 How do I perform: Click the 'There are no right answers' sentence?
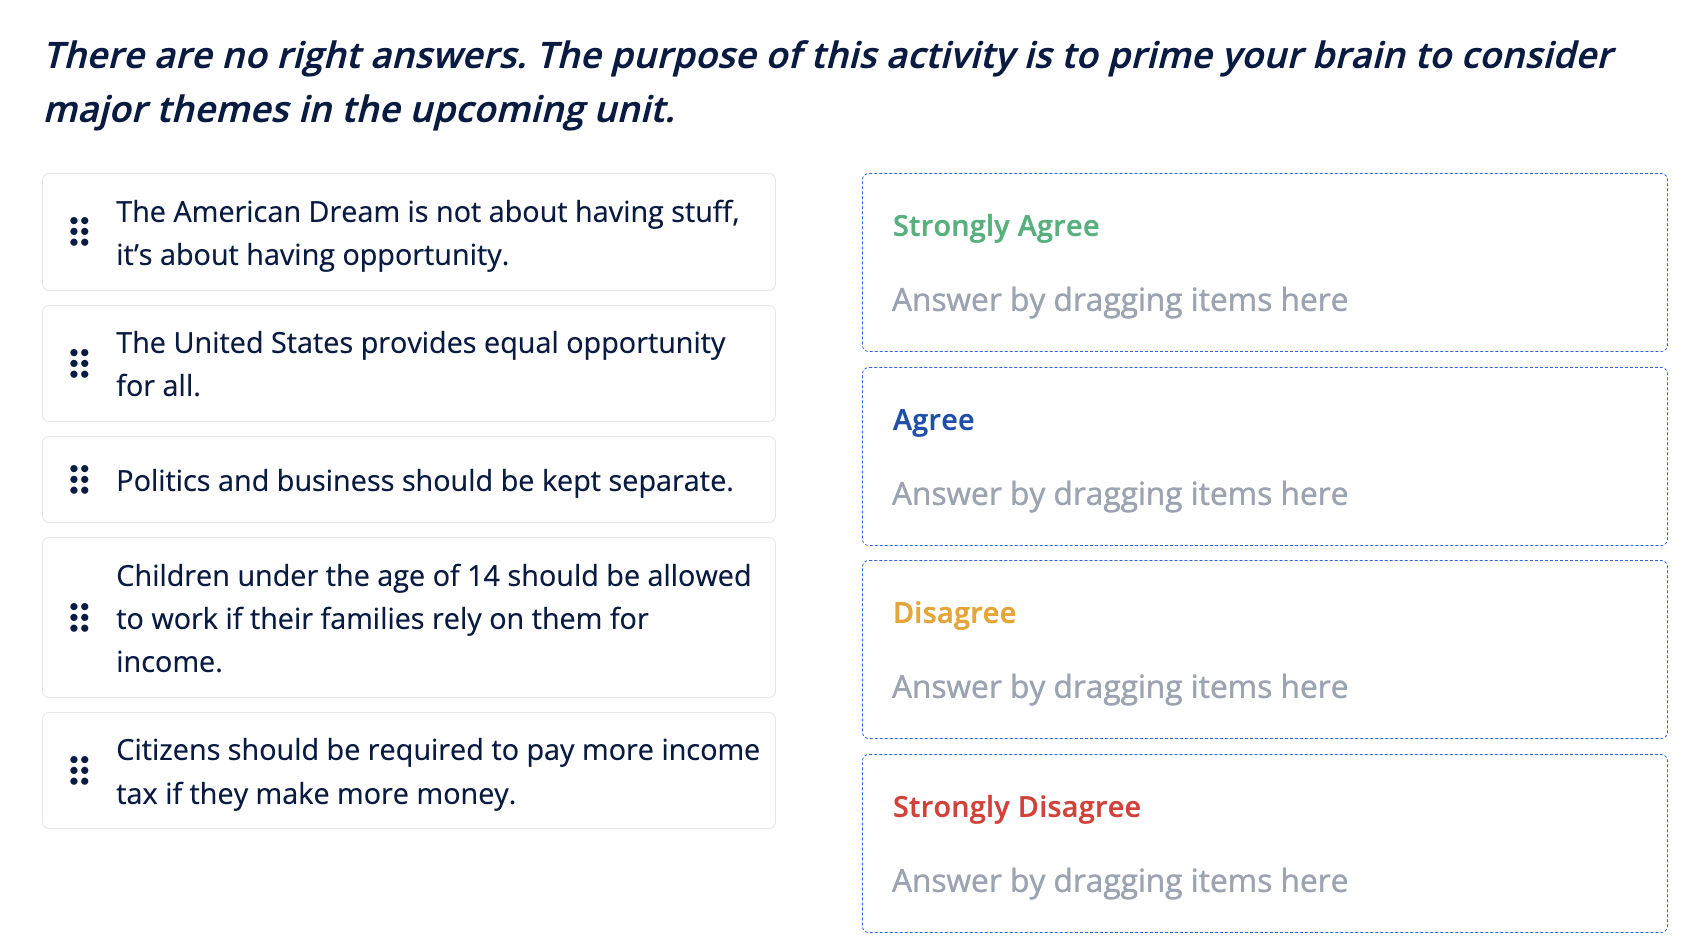285,56
